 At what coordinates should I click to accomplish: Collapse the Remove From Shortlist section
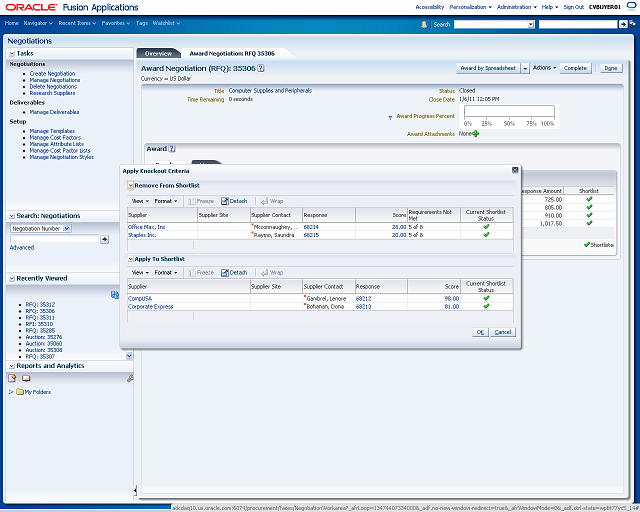click(x=131, y=186)
